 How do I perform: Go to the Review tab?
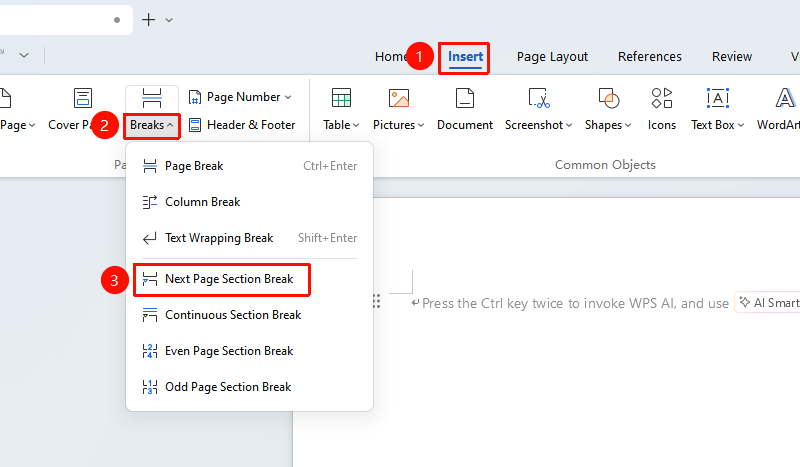click(x=732, y=57)
